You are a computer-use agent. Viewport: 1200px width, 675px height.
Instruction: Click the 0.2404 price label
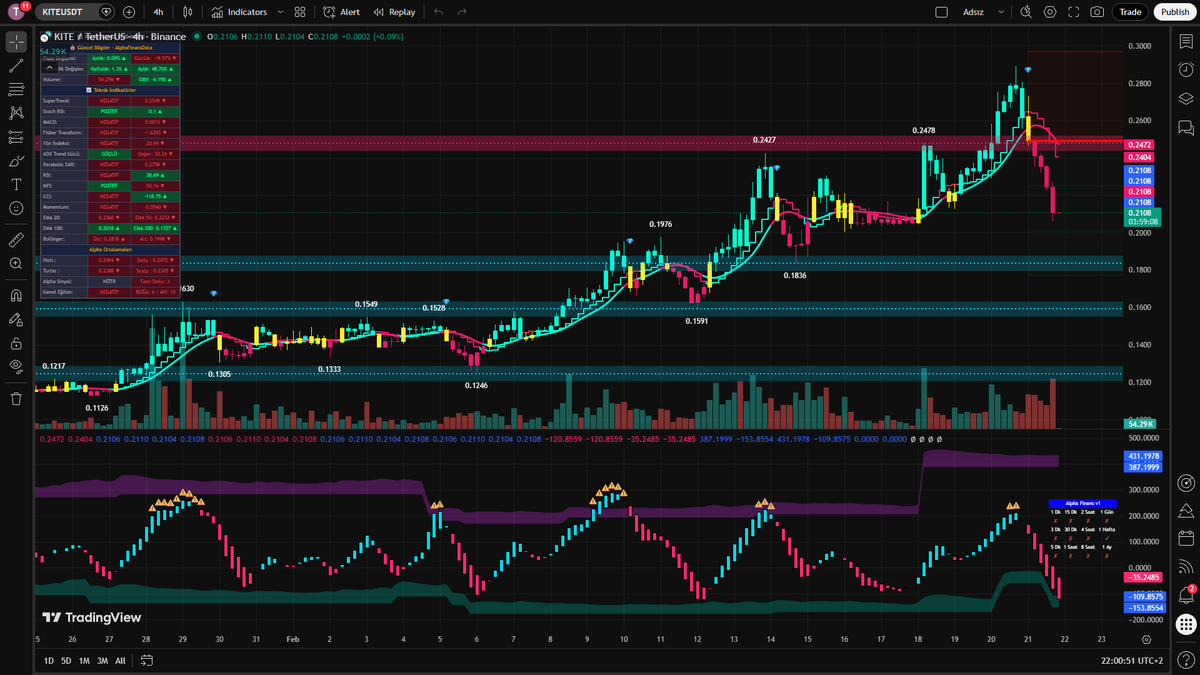(x=1140, y=157)
